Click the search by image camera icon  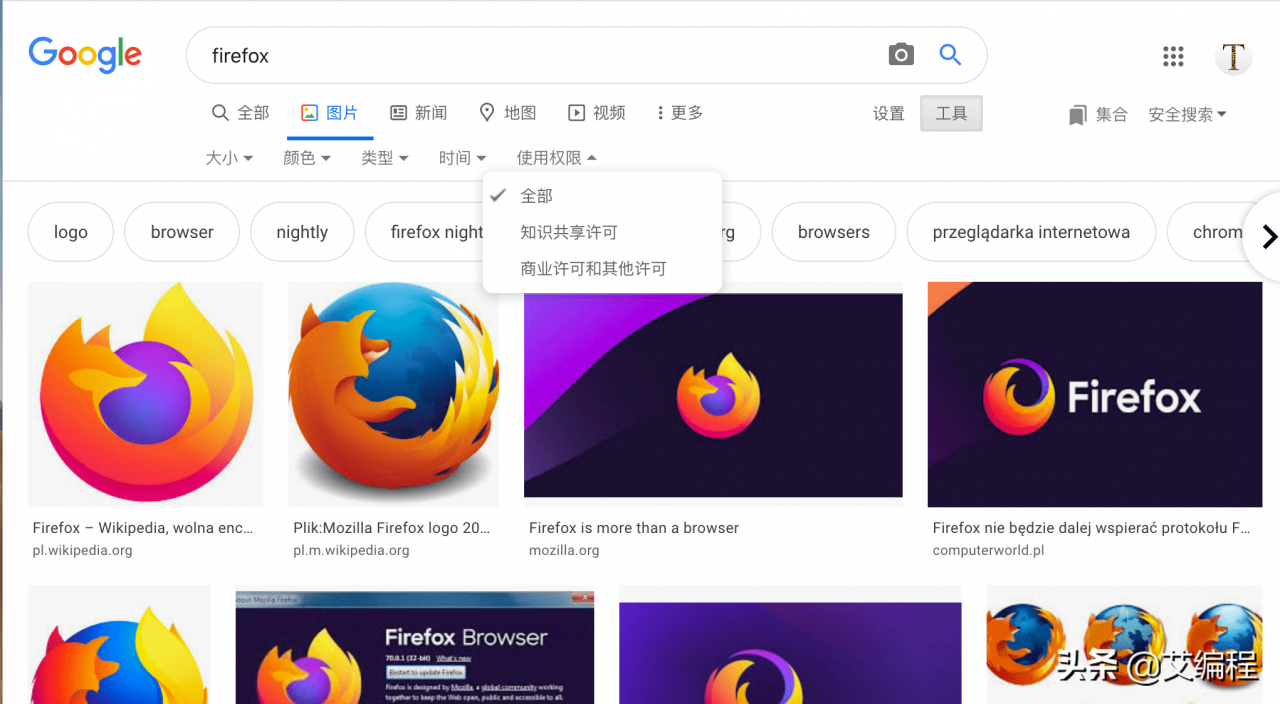pyautogui.click(x=901, y=55)
